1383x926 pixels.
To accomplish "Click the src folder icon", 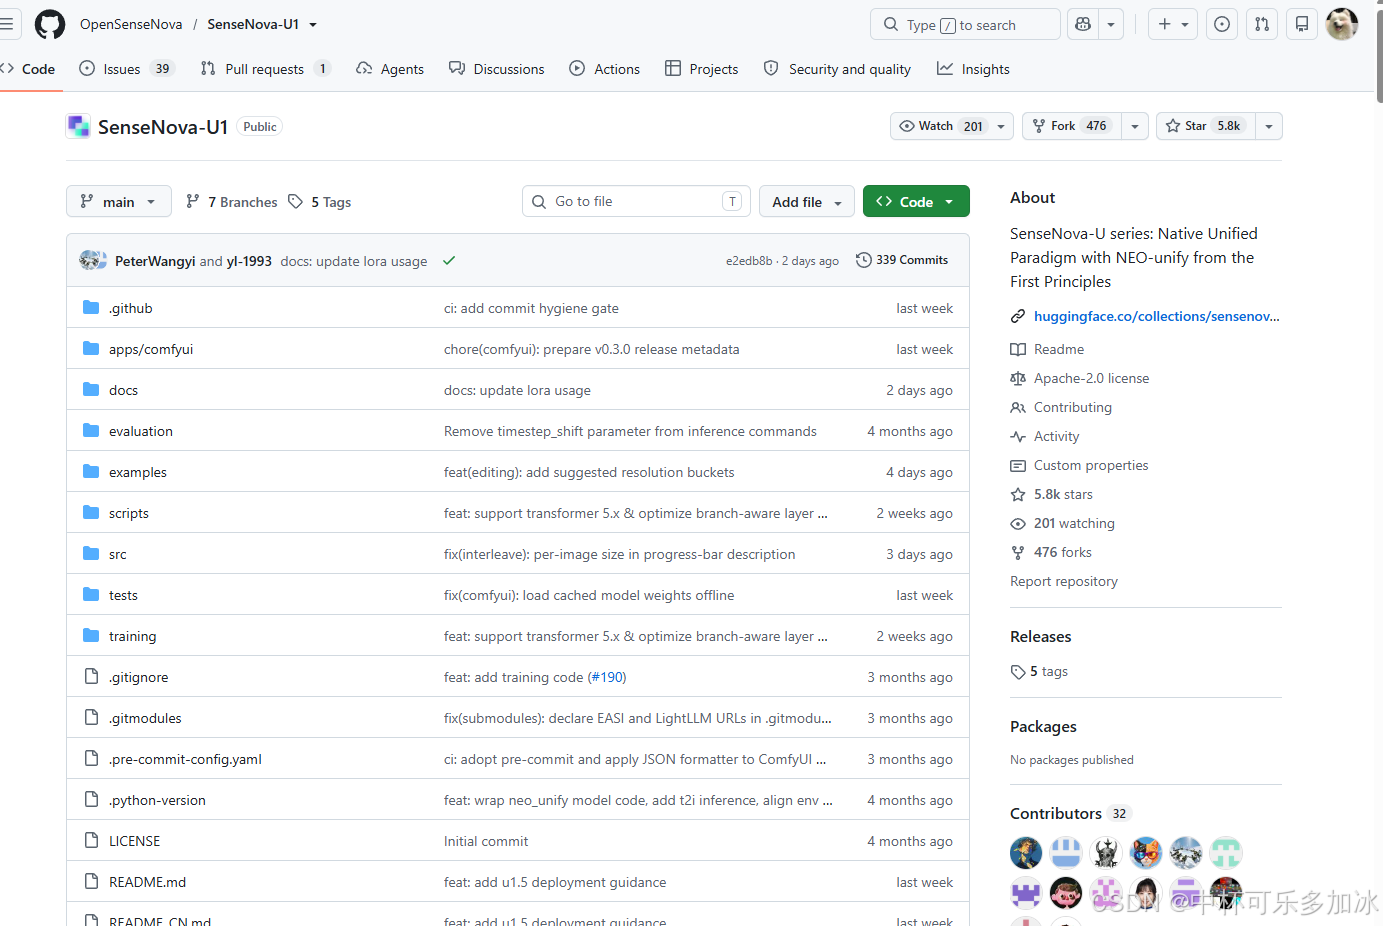I will [x=91, y=554].
